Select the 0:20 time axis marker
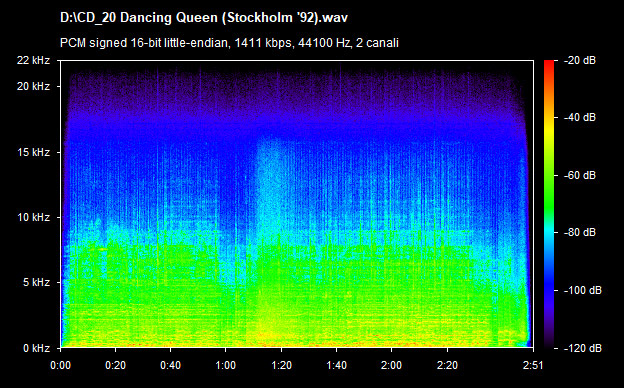This screenshot has width=624, height=388. tap(115, 365)
